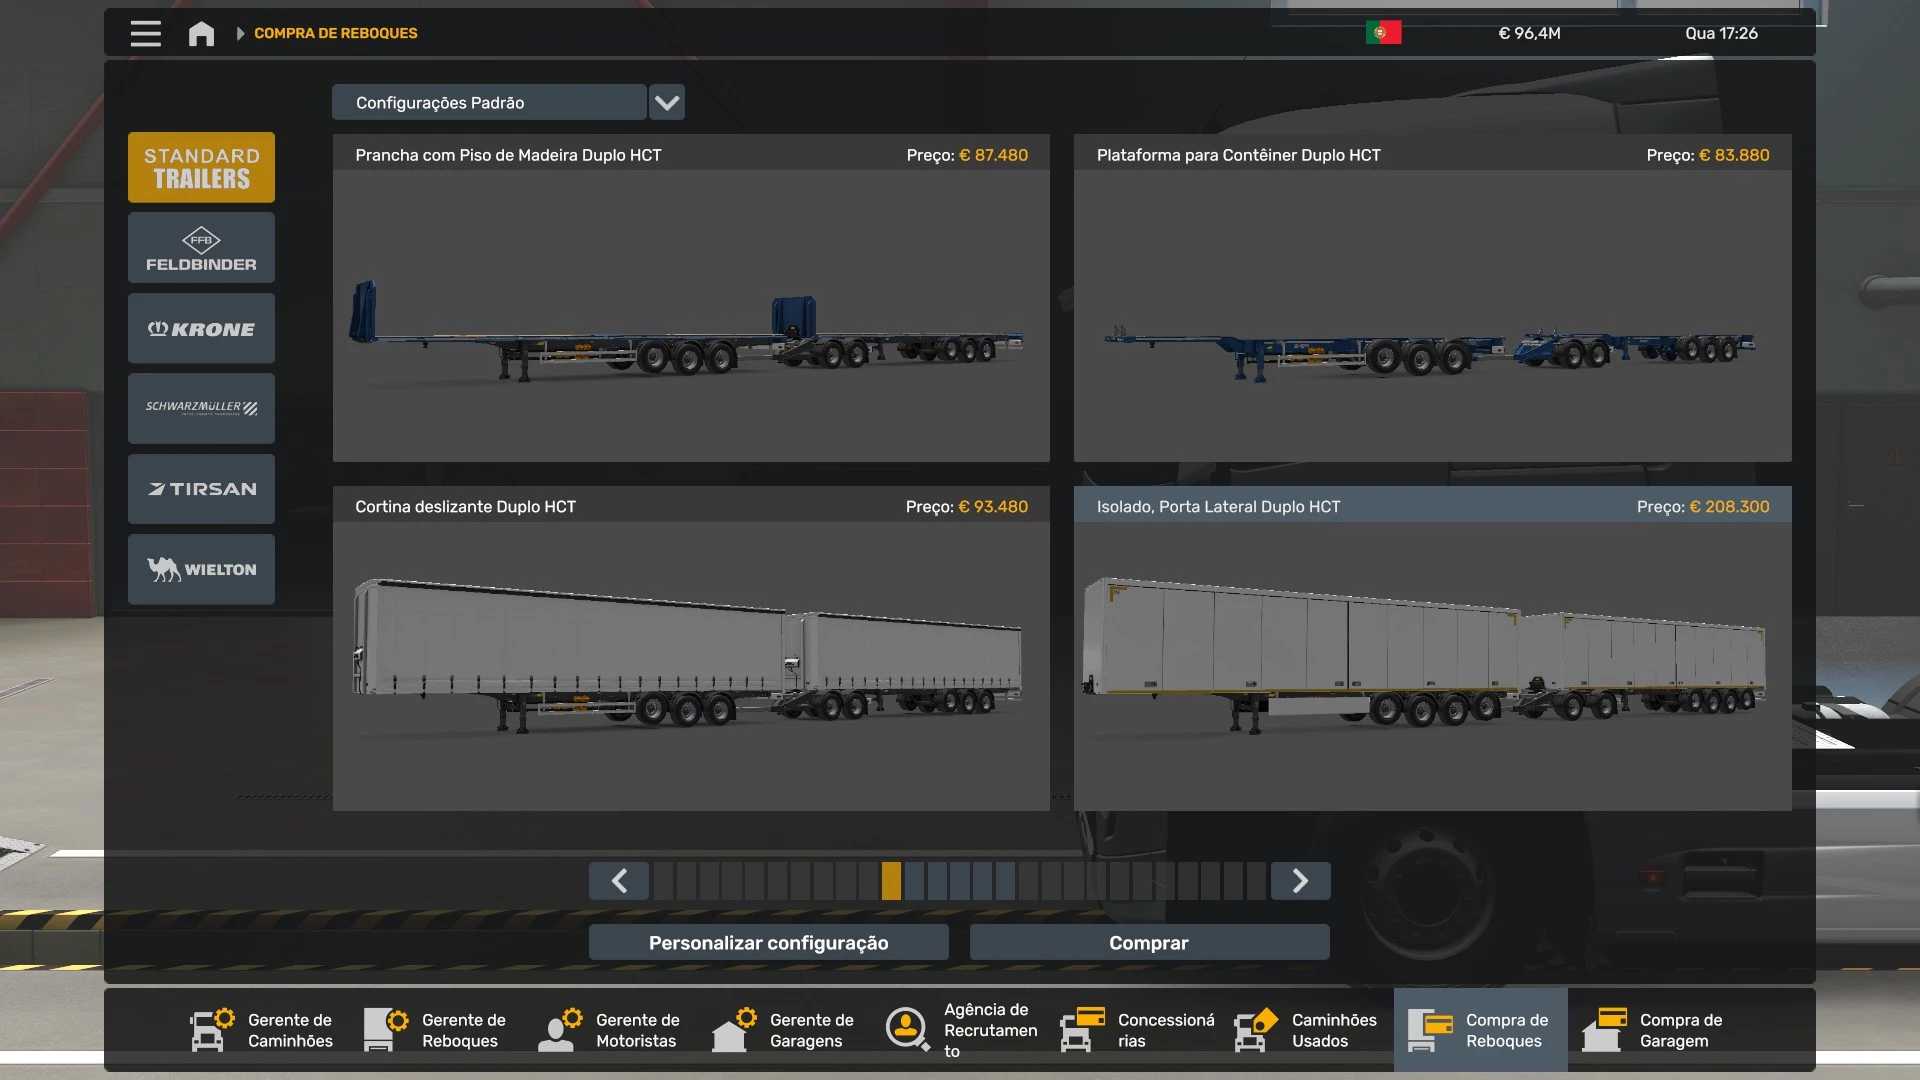
Task: Select the highlighted orange page indicator
Action: 891,881
